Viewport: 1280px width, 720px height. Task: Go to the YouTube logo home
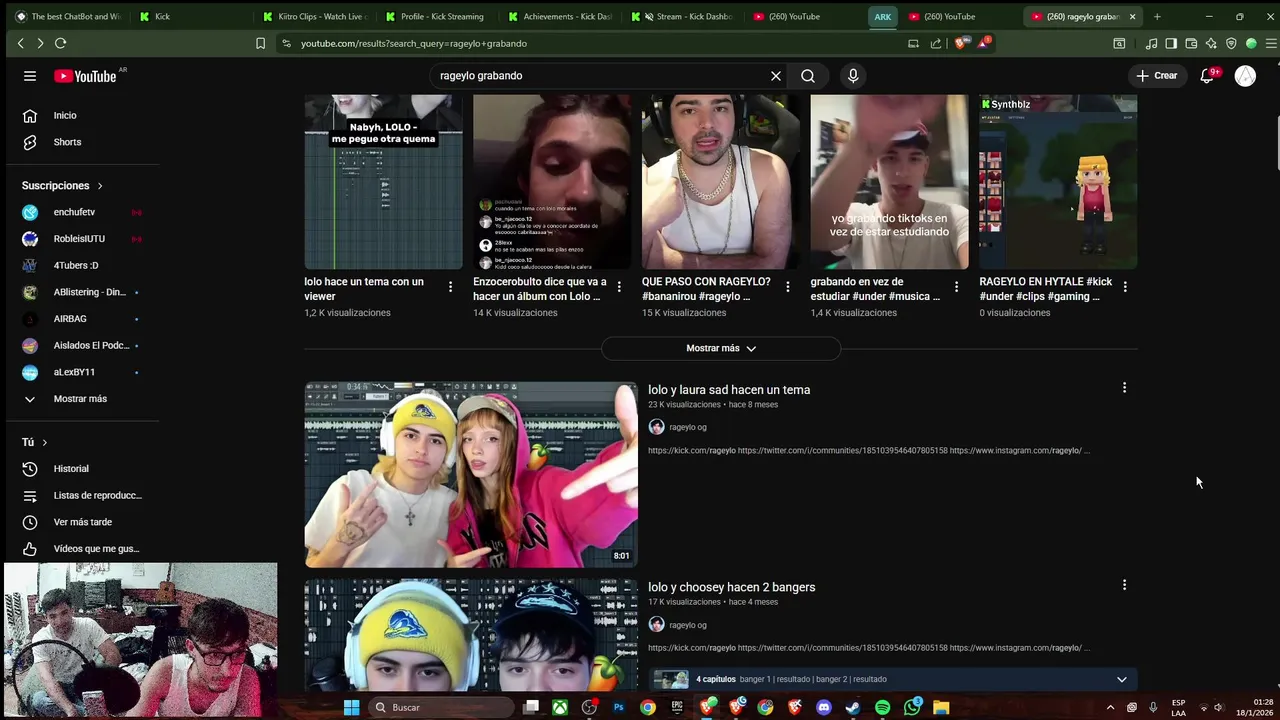pos(85,76)
